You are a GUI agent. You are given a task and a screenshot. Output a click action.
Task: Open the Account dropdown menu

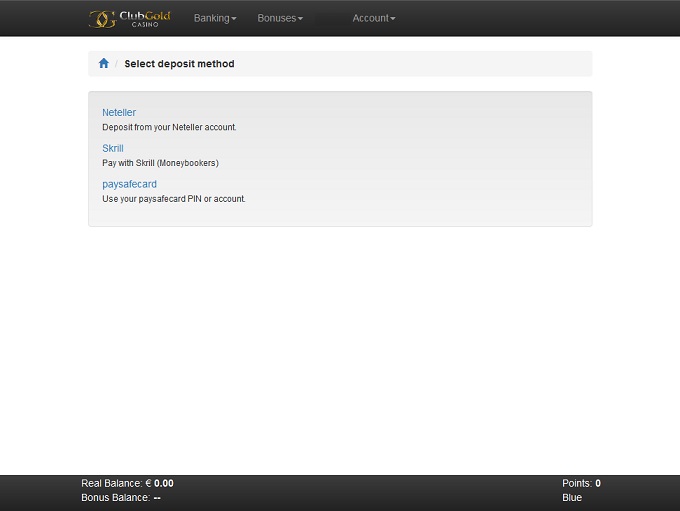pos(374,18)
